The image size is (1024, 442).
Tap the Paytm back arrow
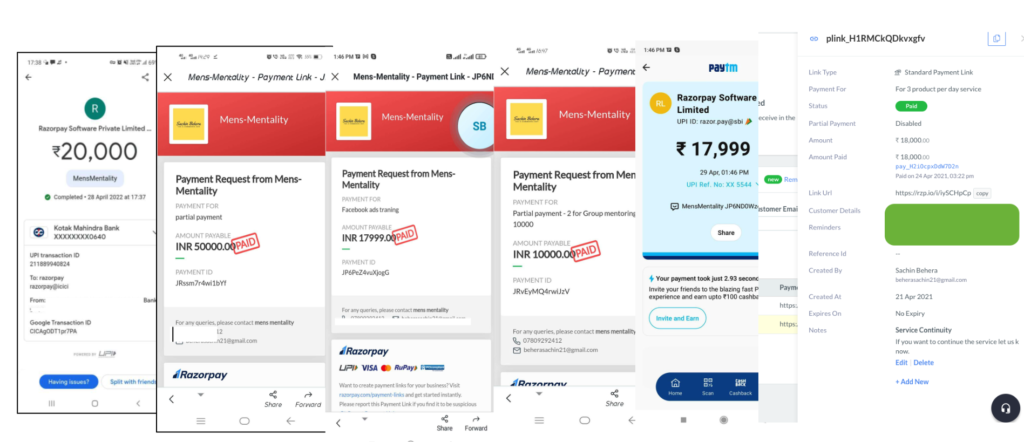tap(647, 67)
